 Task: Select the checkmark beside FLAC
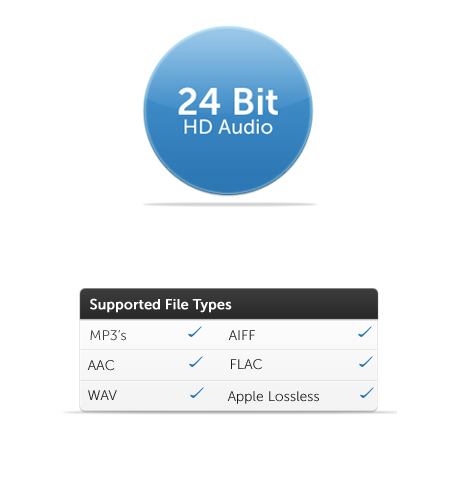[366, 362]
